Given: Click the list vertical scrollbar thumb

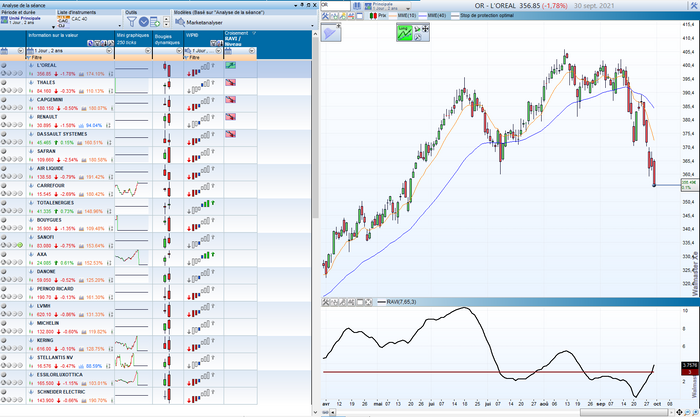Looking at the screenshot, I should pos(315,127).
